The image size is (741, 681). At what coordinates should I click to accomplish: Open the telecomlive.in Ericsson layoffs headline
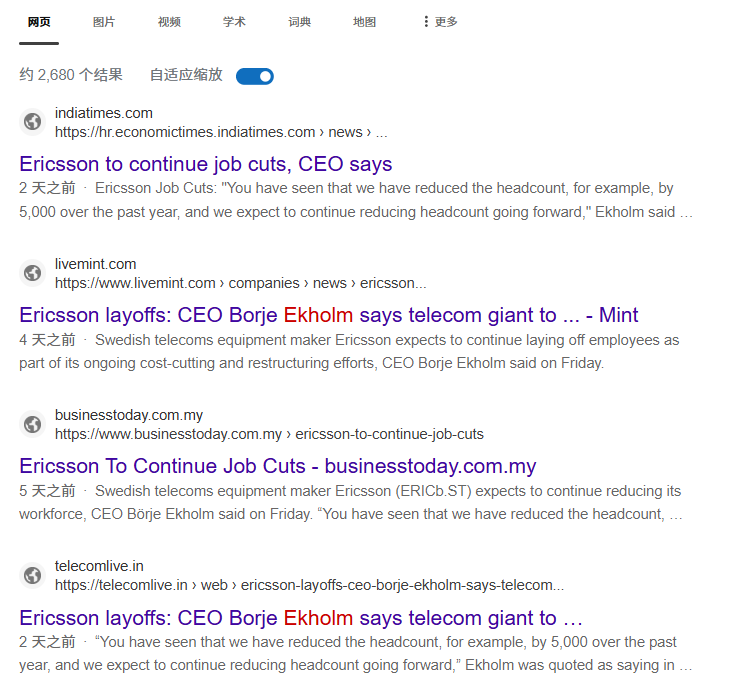301,618
